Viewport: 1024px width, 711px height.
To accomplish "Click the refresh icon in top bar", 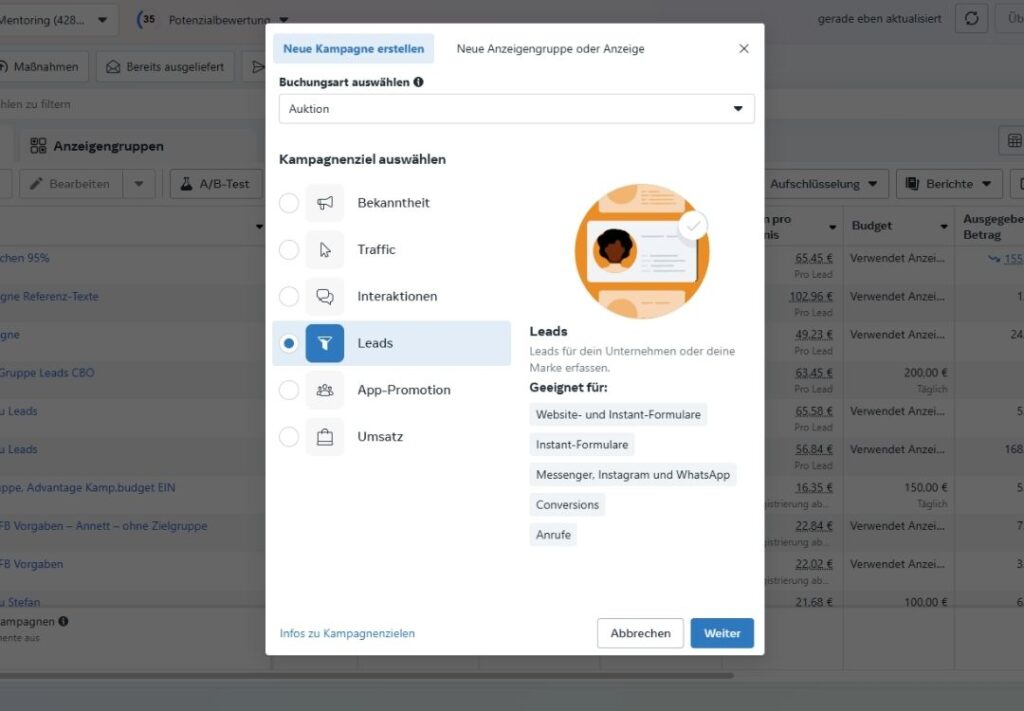I will pyautogui.click(x=971, y=19).
